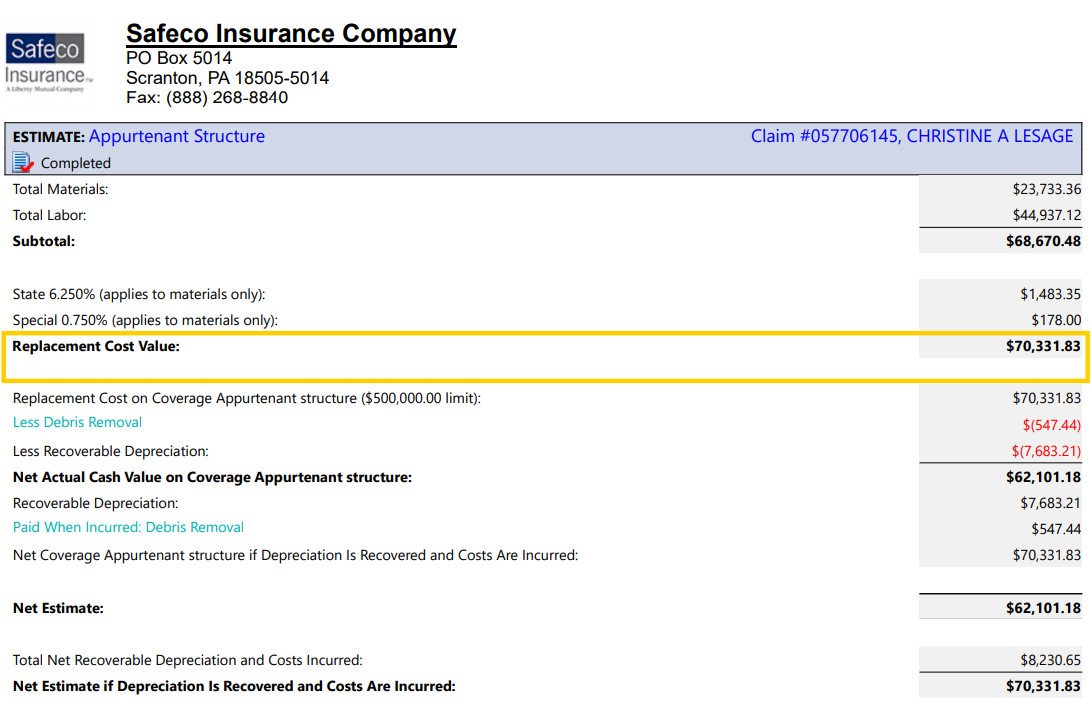Click the Less Debris Removal link
This screenshot has width=1091, height=718.
(77, 422)
